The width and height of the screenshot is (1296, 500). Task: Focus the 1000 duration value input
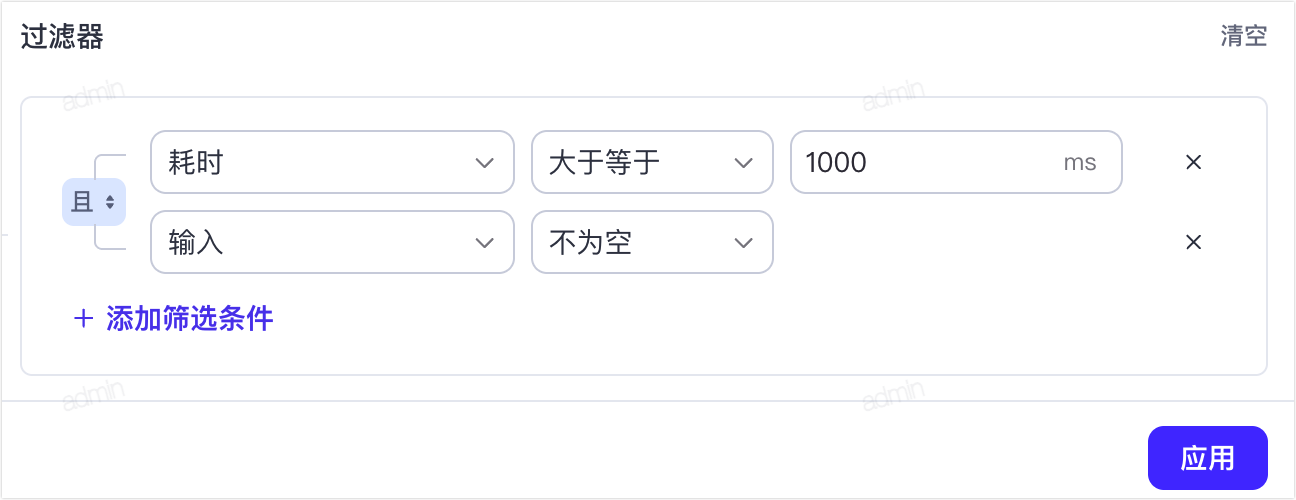[x=956, y=162]
